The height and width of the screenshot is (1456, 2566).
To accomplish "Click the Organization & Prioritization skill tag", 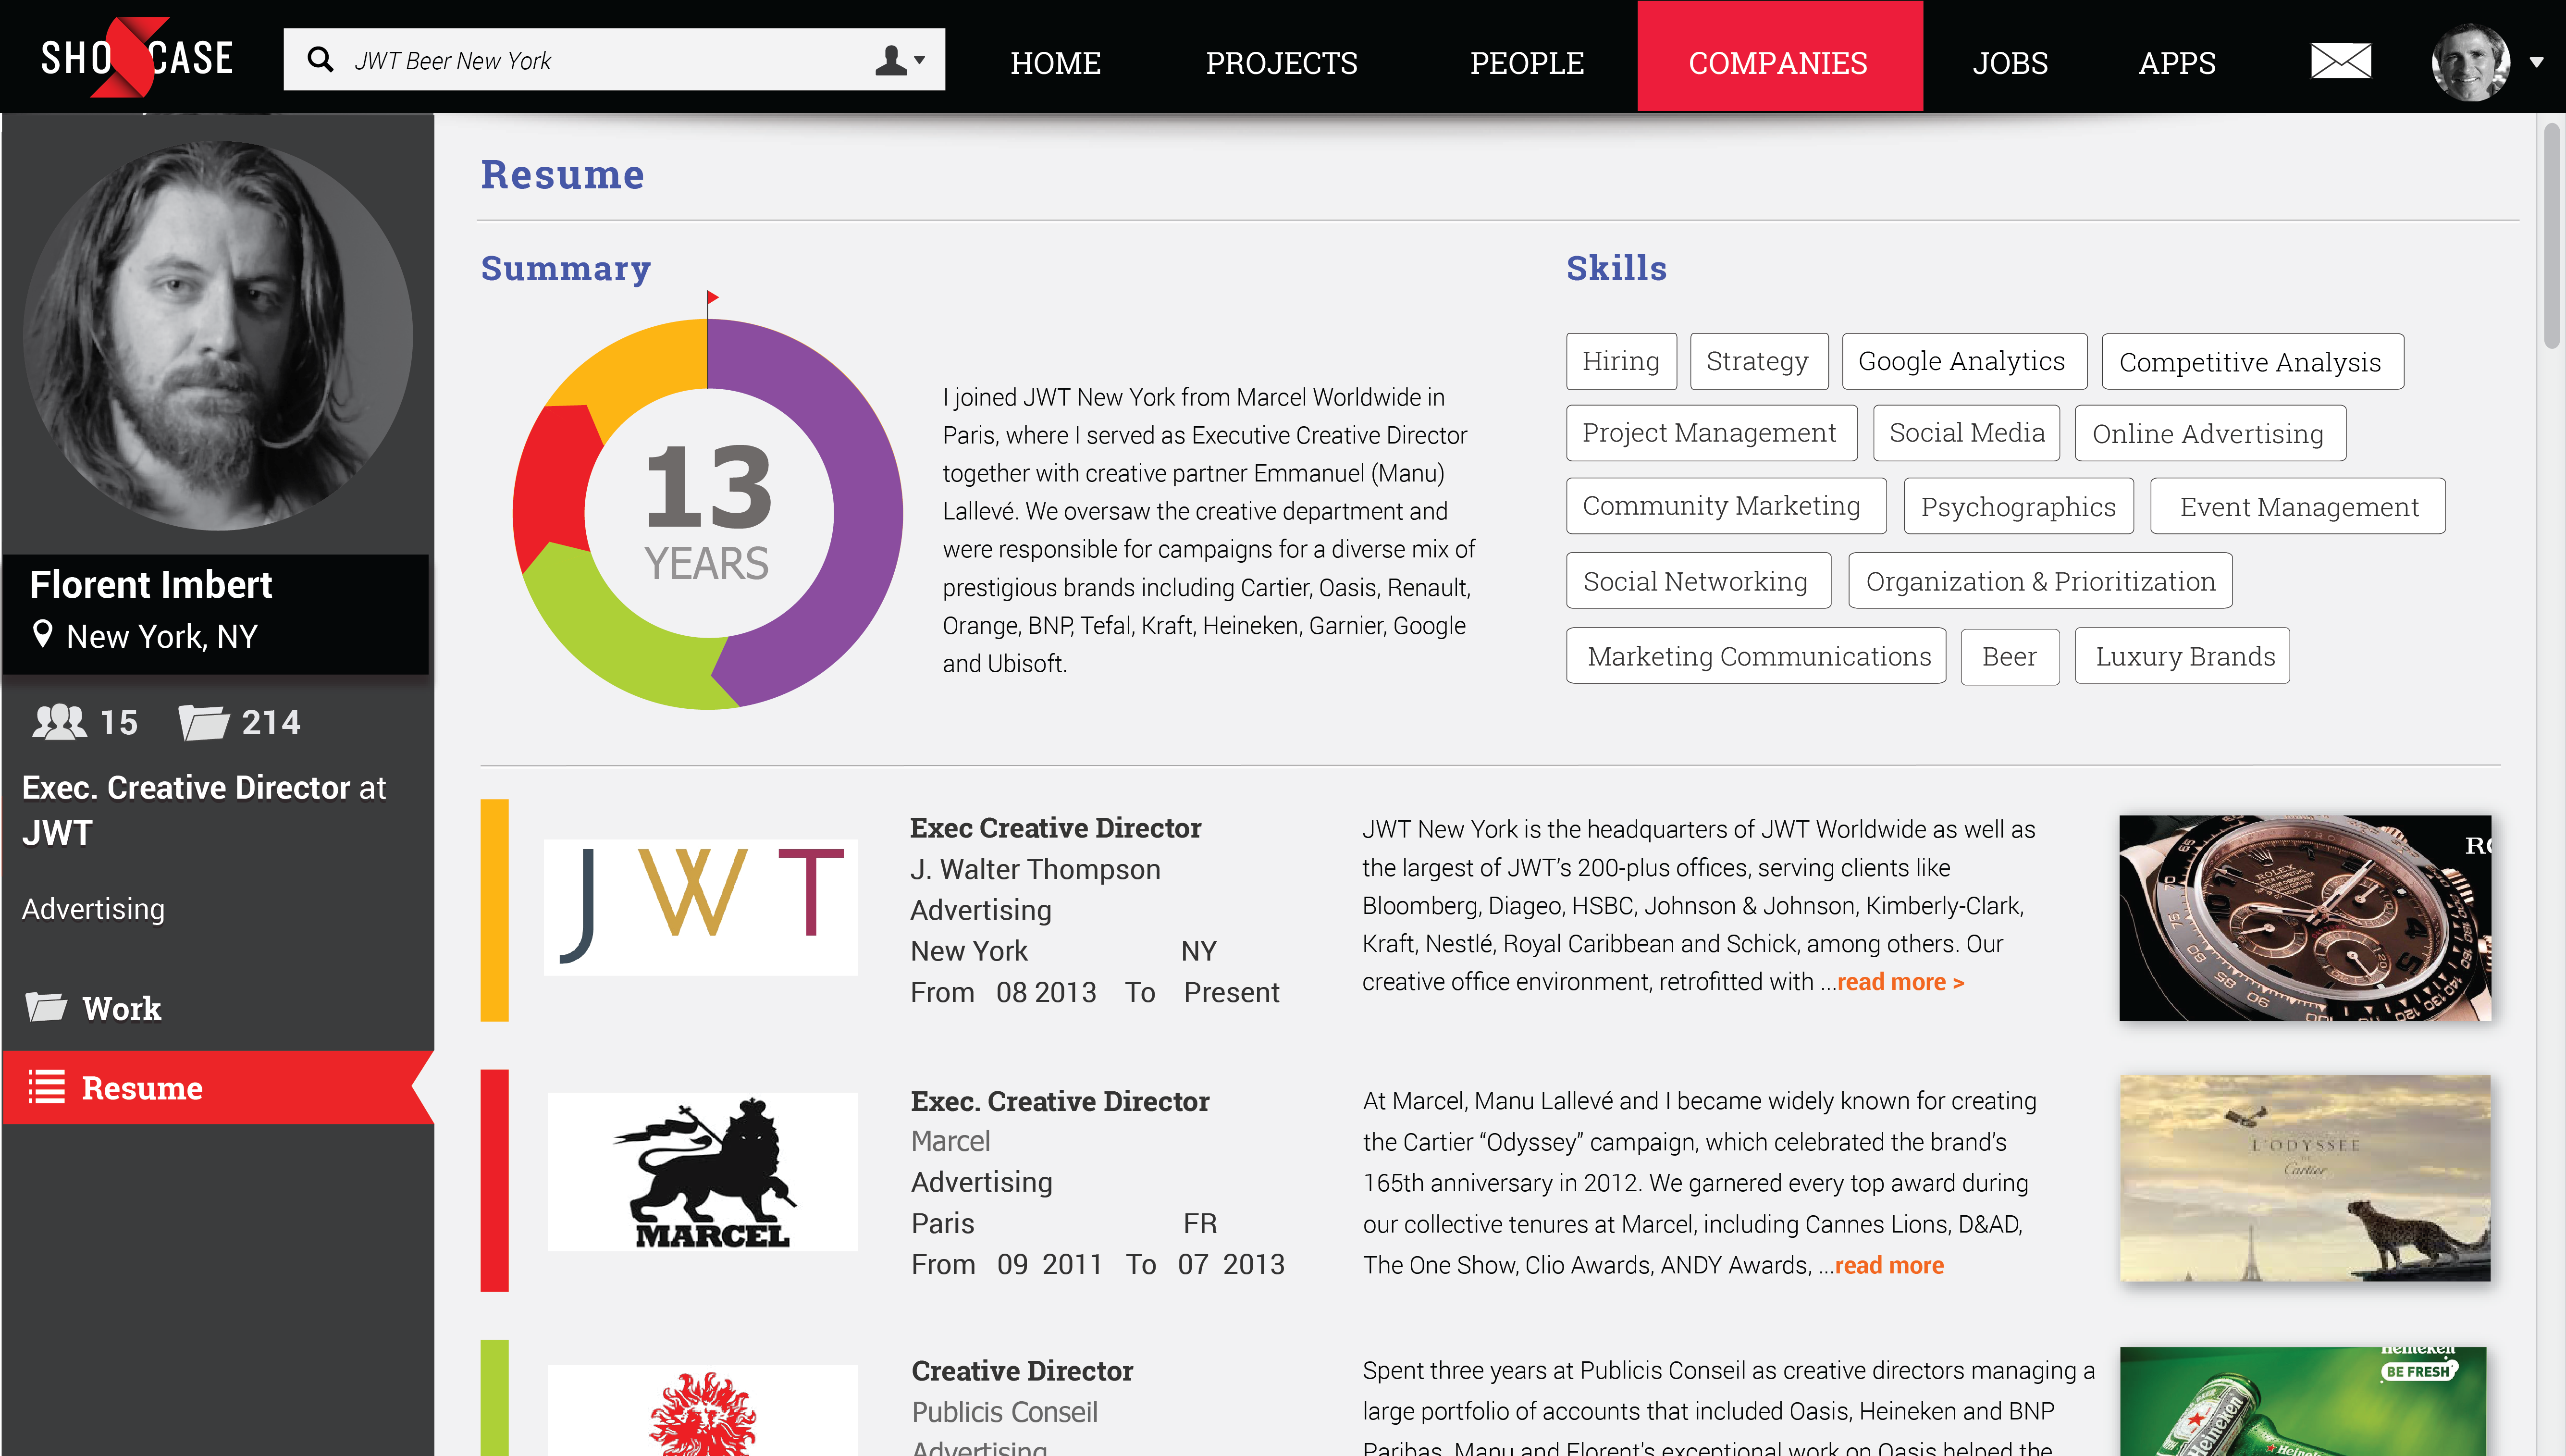I will click(x=2040, y=581).
